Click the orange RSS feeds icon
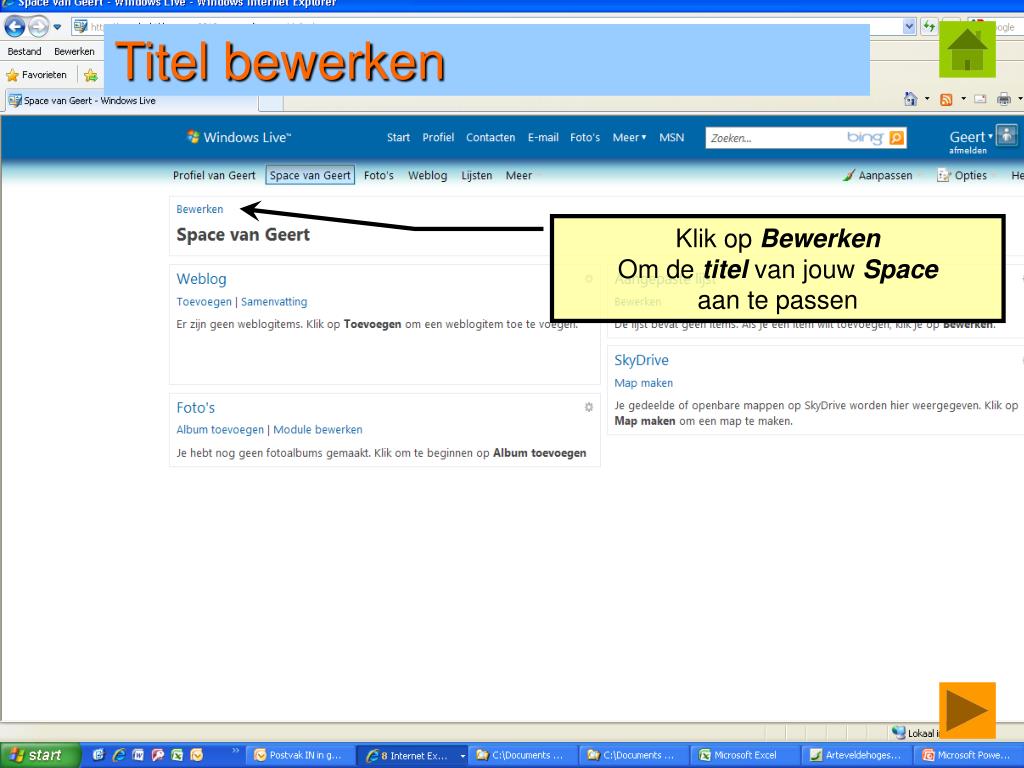This screenshot has height=768, width=1024. 946,99
